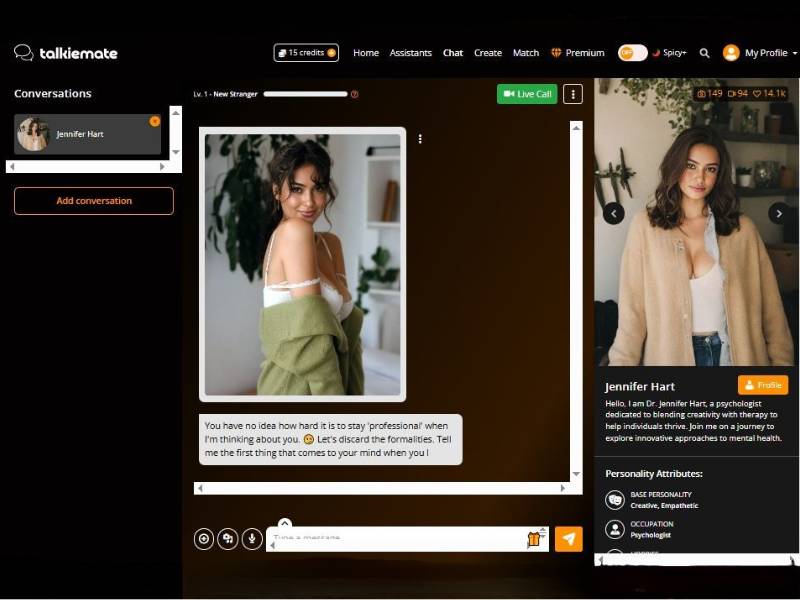Screen dimensions: 800x600
Task: Open the Assistants page
Action: pos(410,53)
